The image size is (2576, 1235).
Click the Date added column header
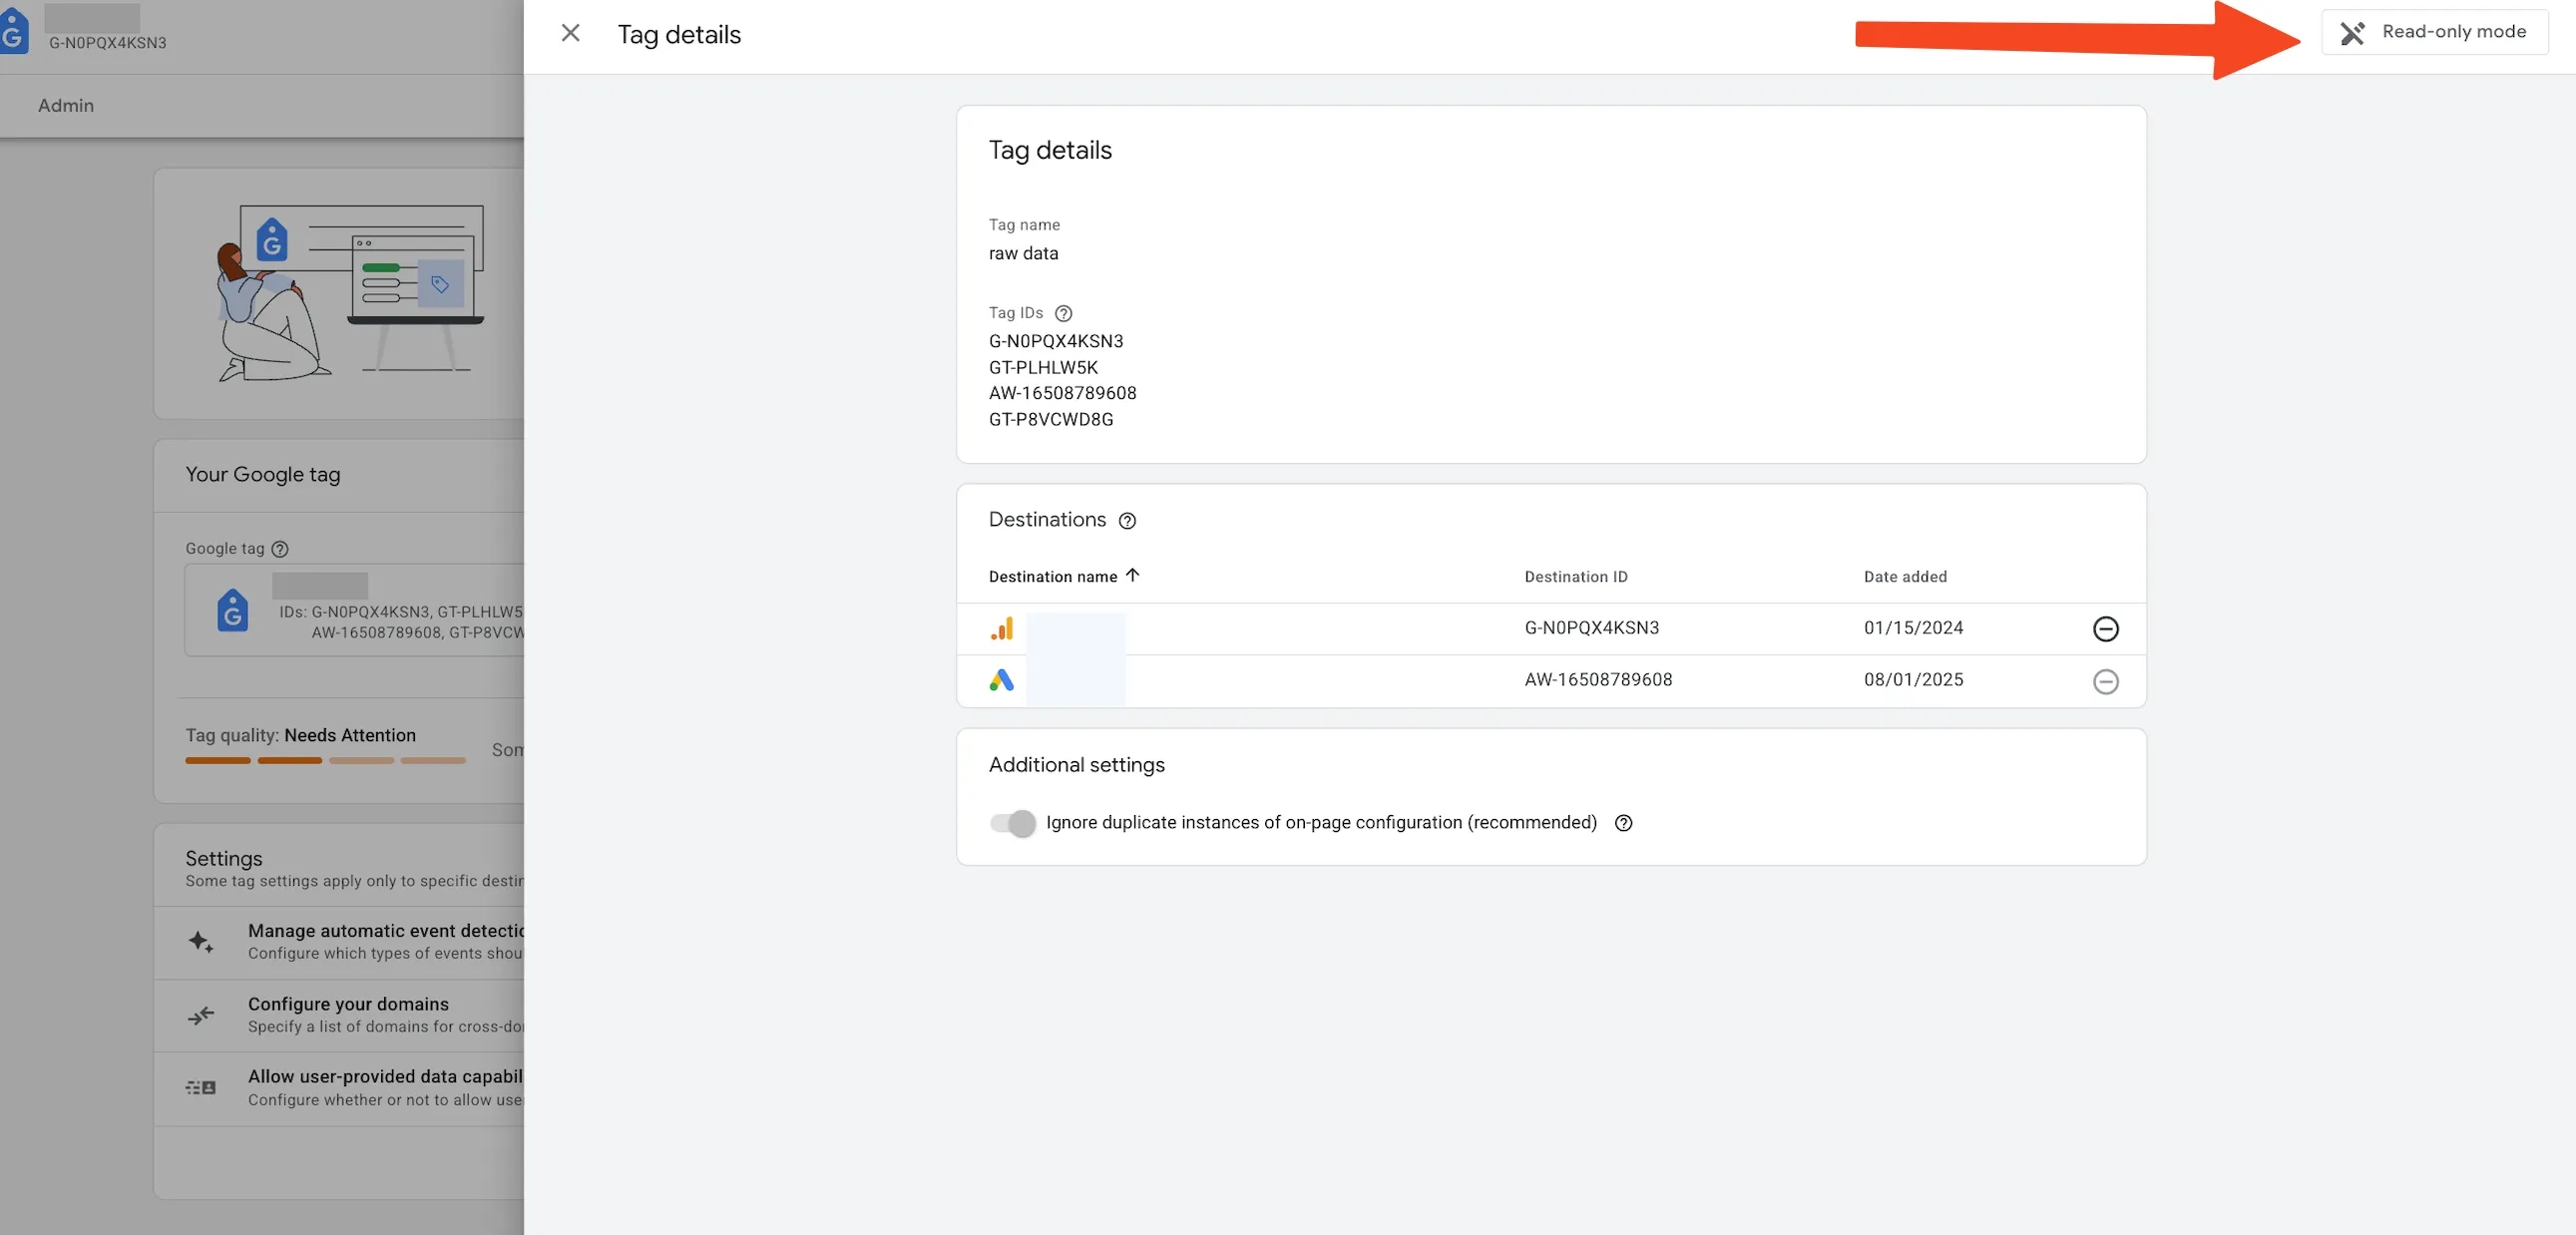tap(1904, 577)
